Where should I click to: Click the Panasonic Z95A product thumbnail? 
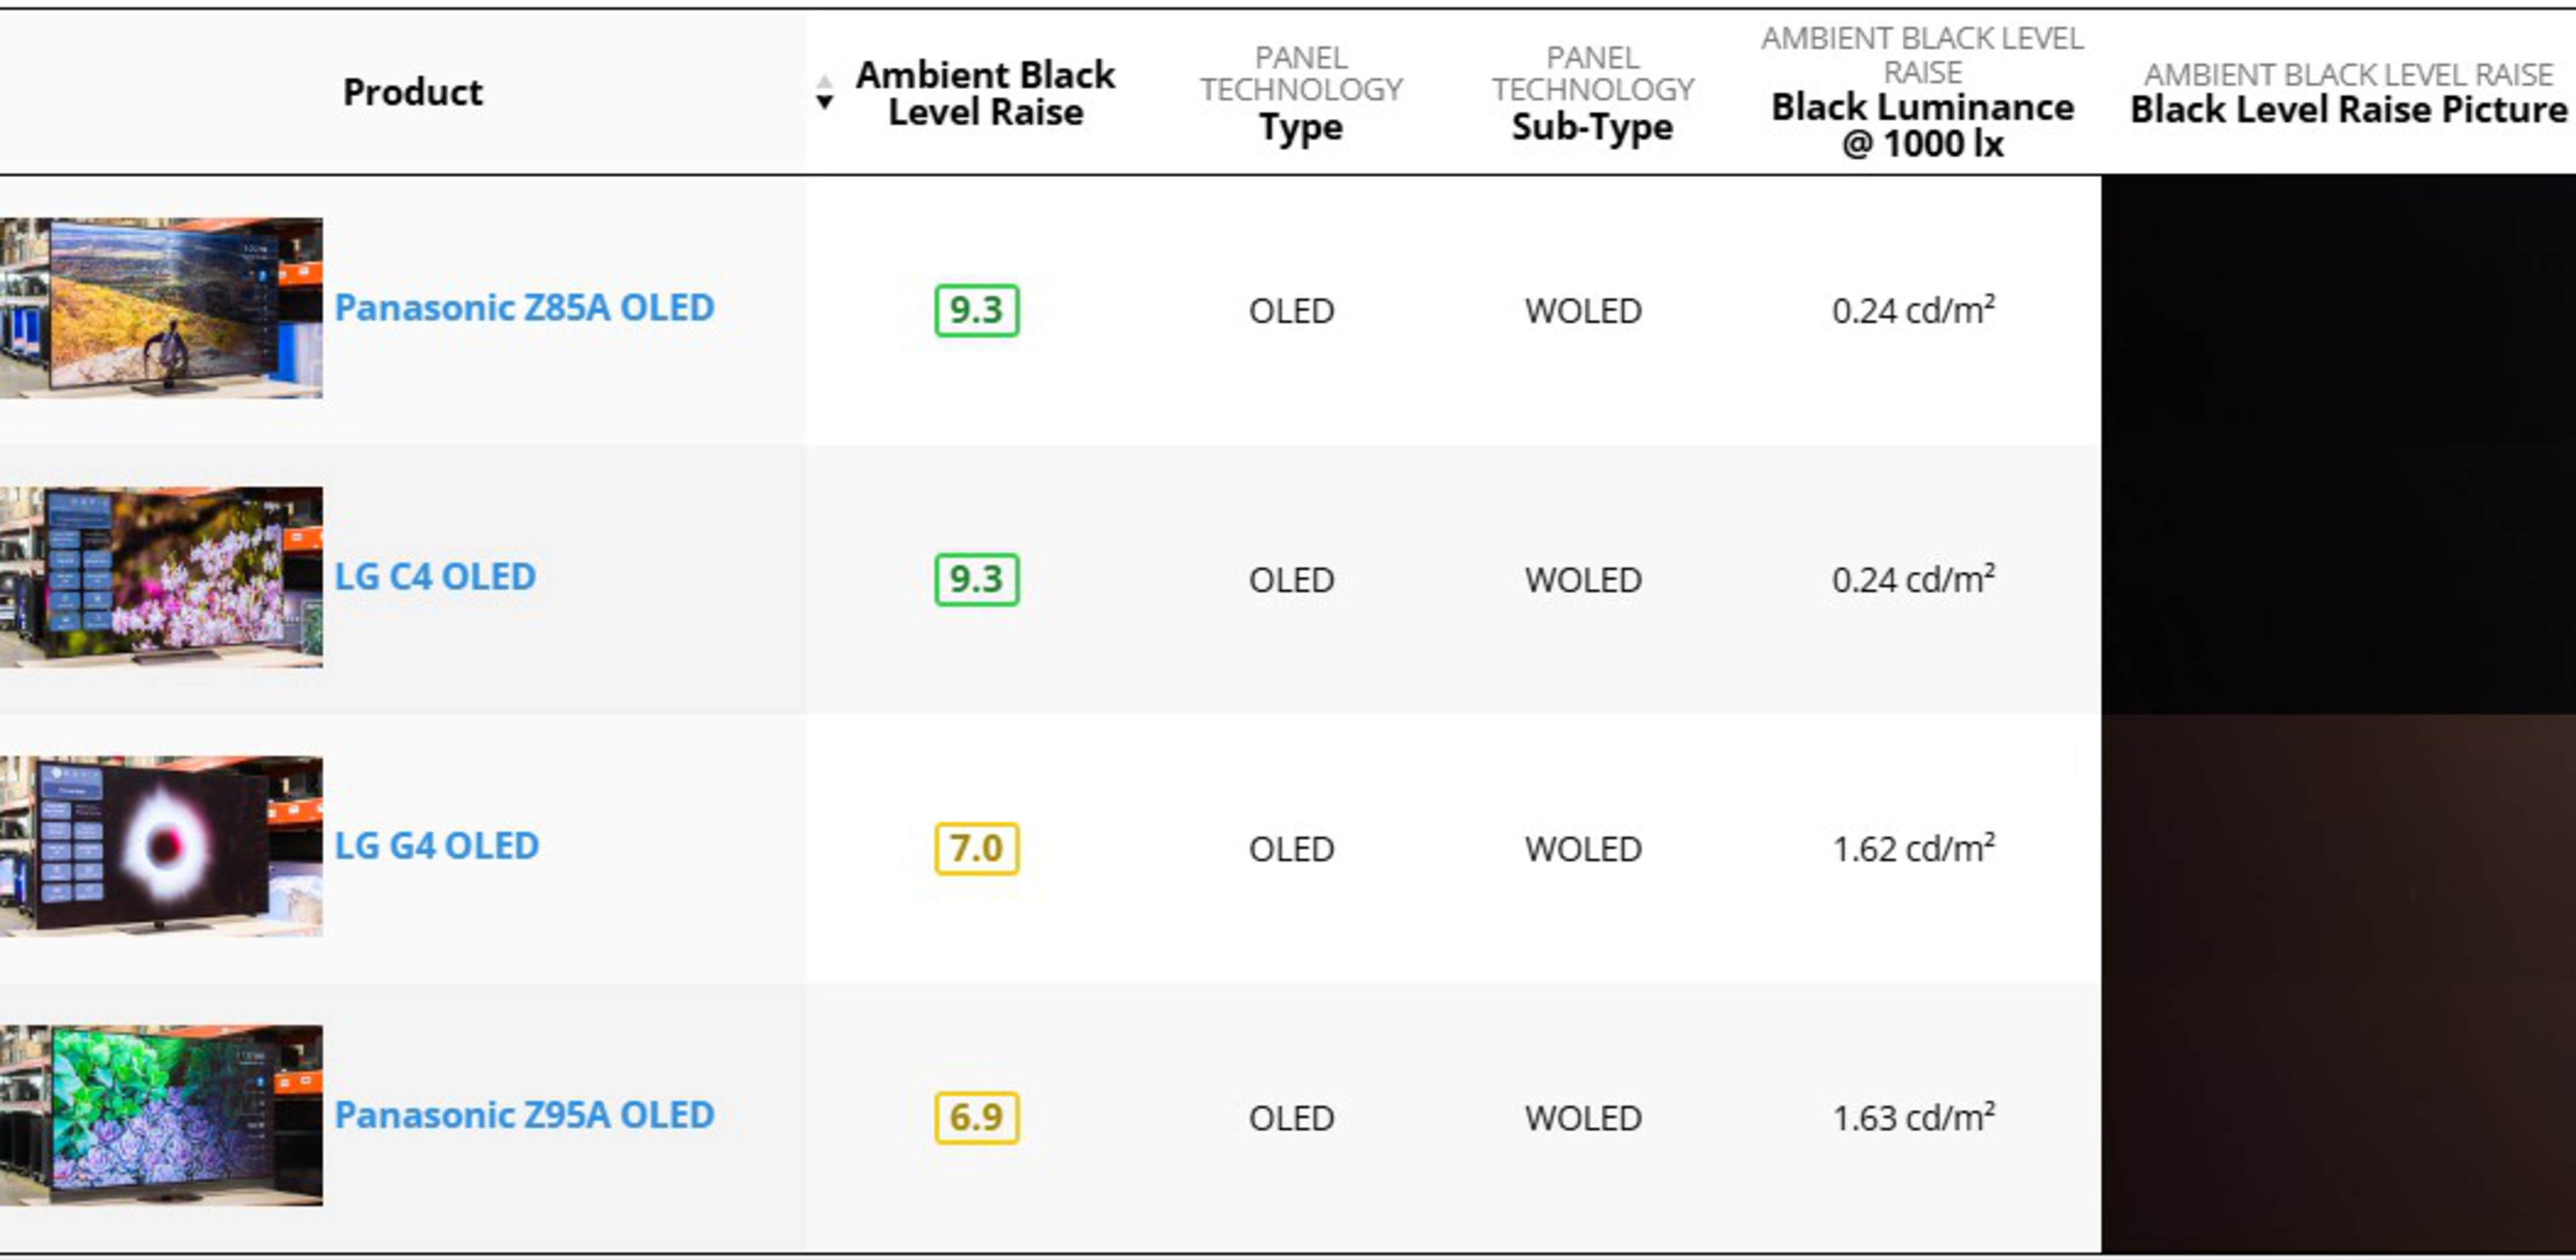point(161,1115)
